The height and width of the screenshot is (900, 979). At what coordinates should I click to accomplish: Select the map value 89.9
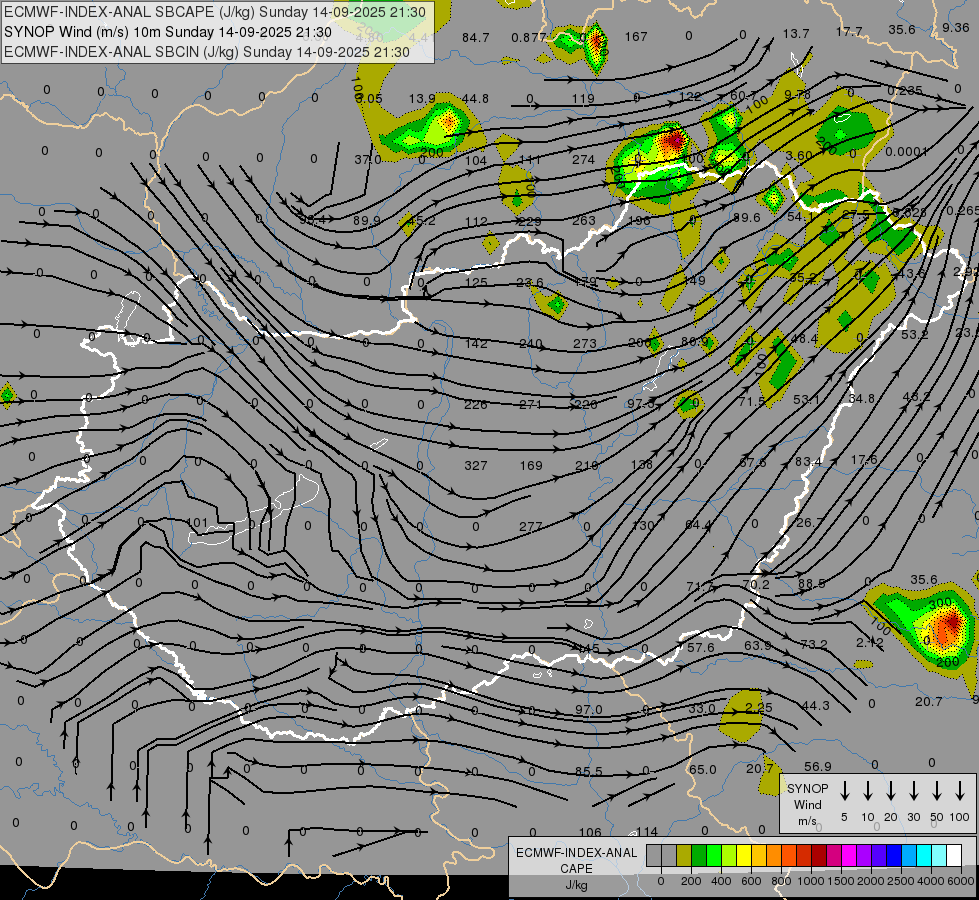coord(367,220)
